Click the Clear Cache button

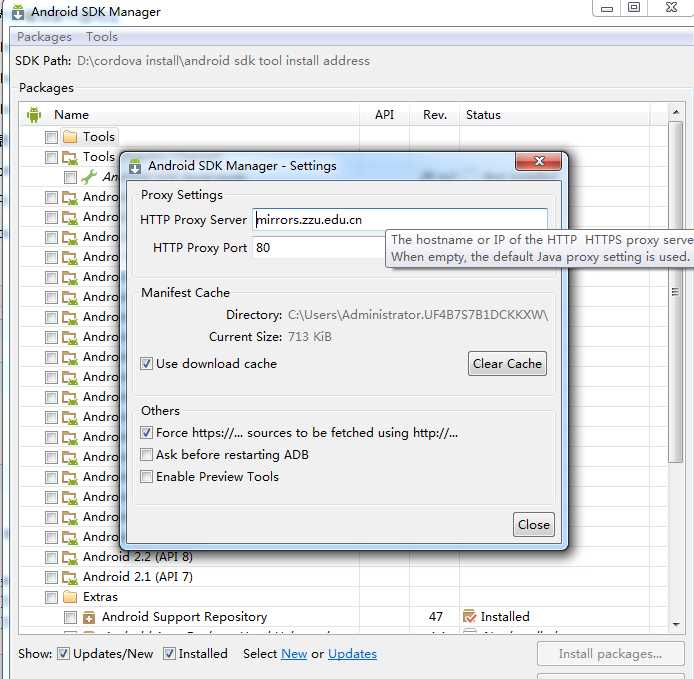[x=507, y=364]
